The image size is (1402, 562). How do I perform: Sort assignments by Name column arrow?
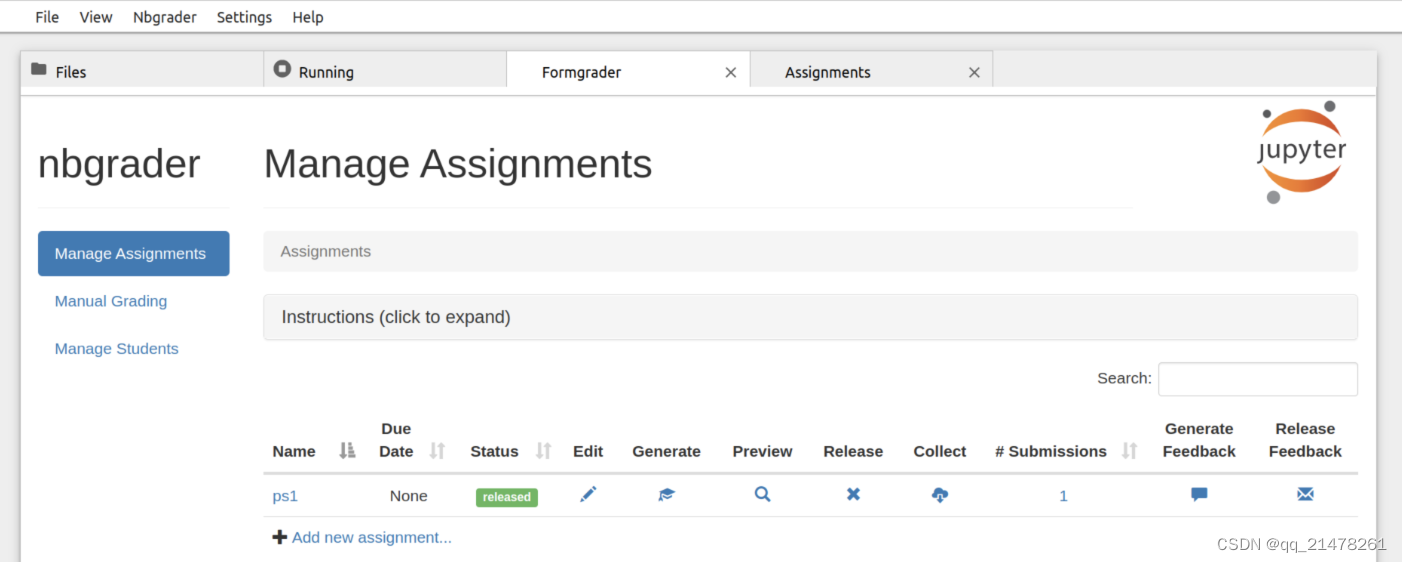347,451
